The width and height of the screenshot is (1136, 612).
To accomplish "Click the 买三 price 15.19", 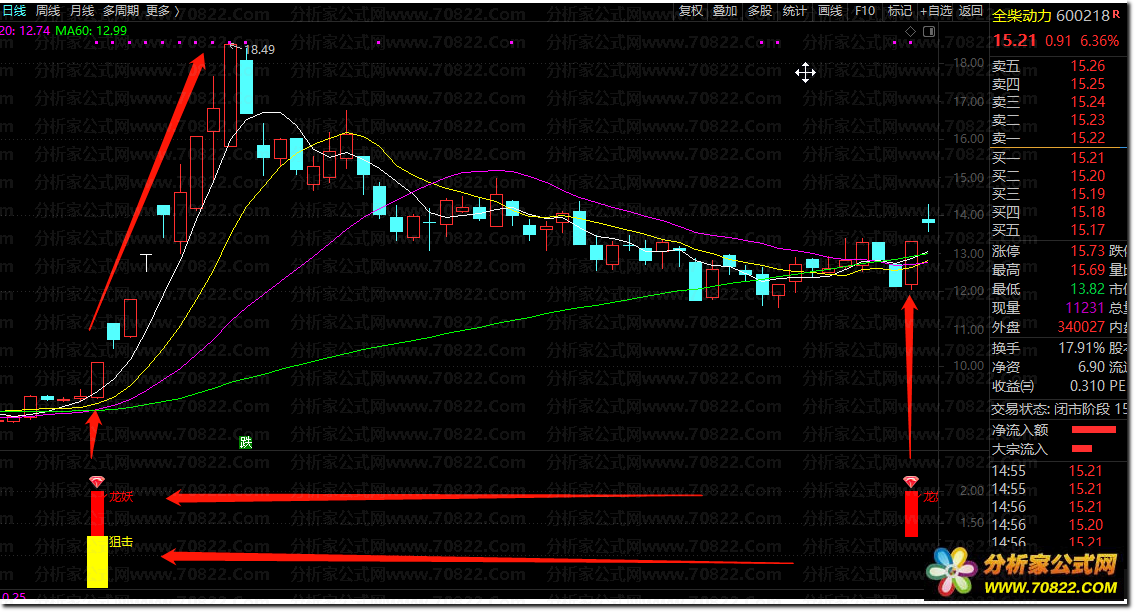I will point(1087,194).
